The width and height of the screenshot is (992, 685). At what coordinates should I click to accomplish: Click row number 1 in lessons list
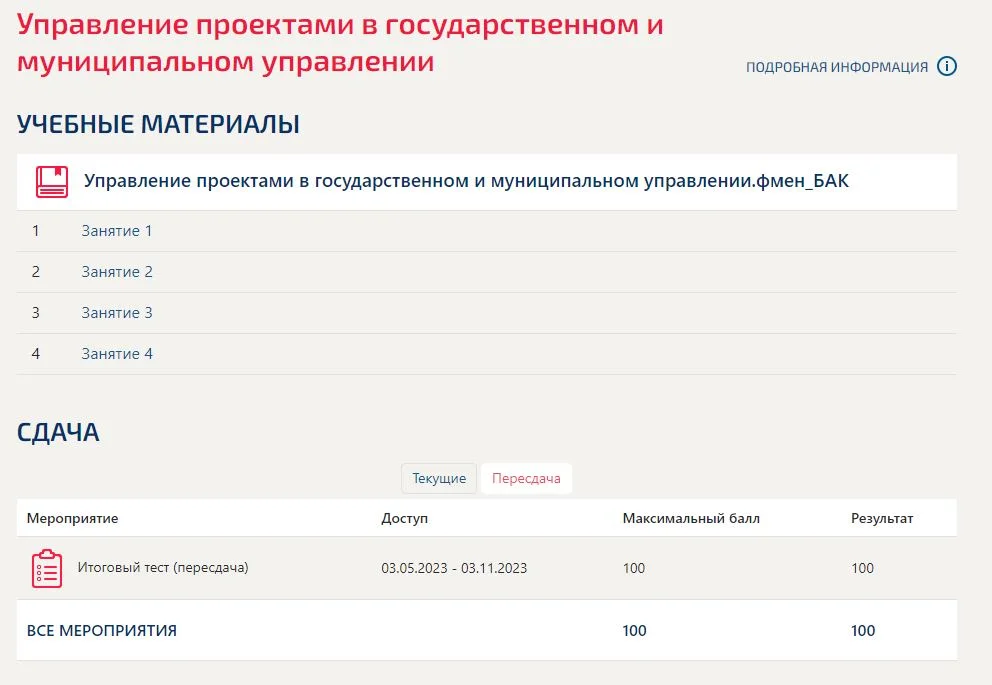click(x=35, y=231)
